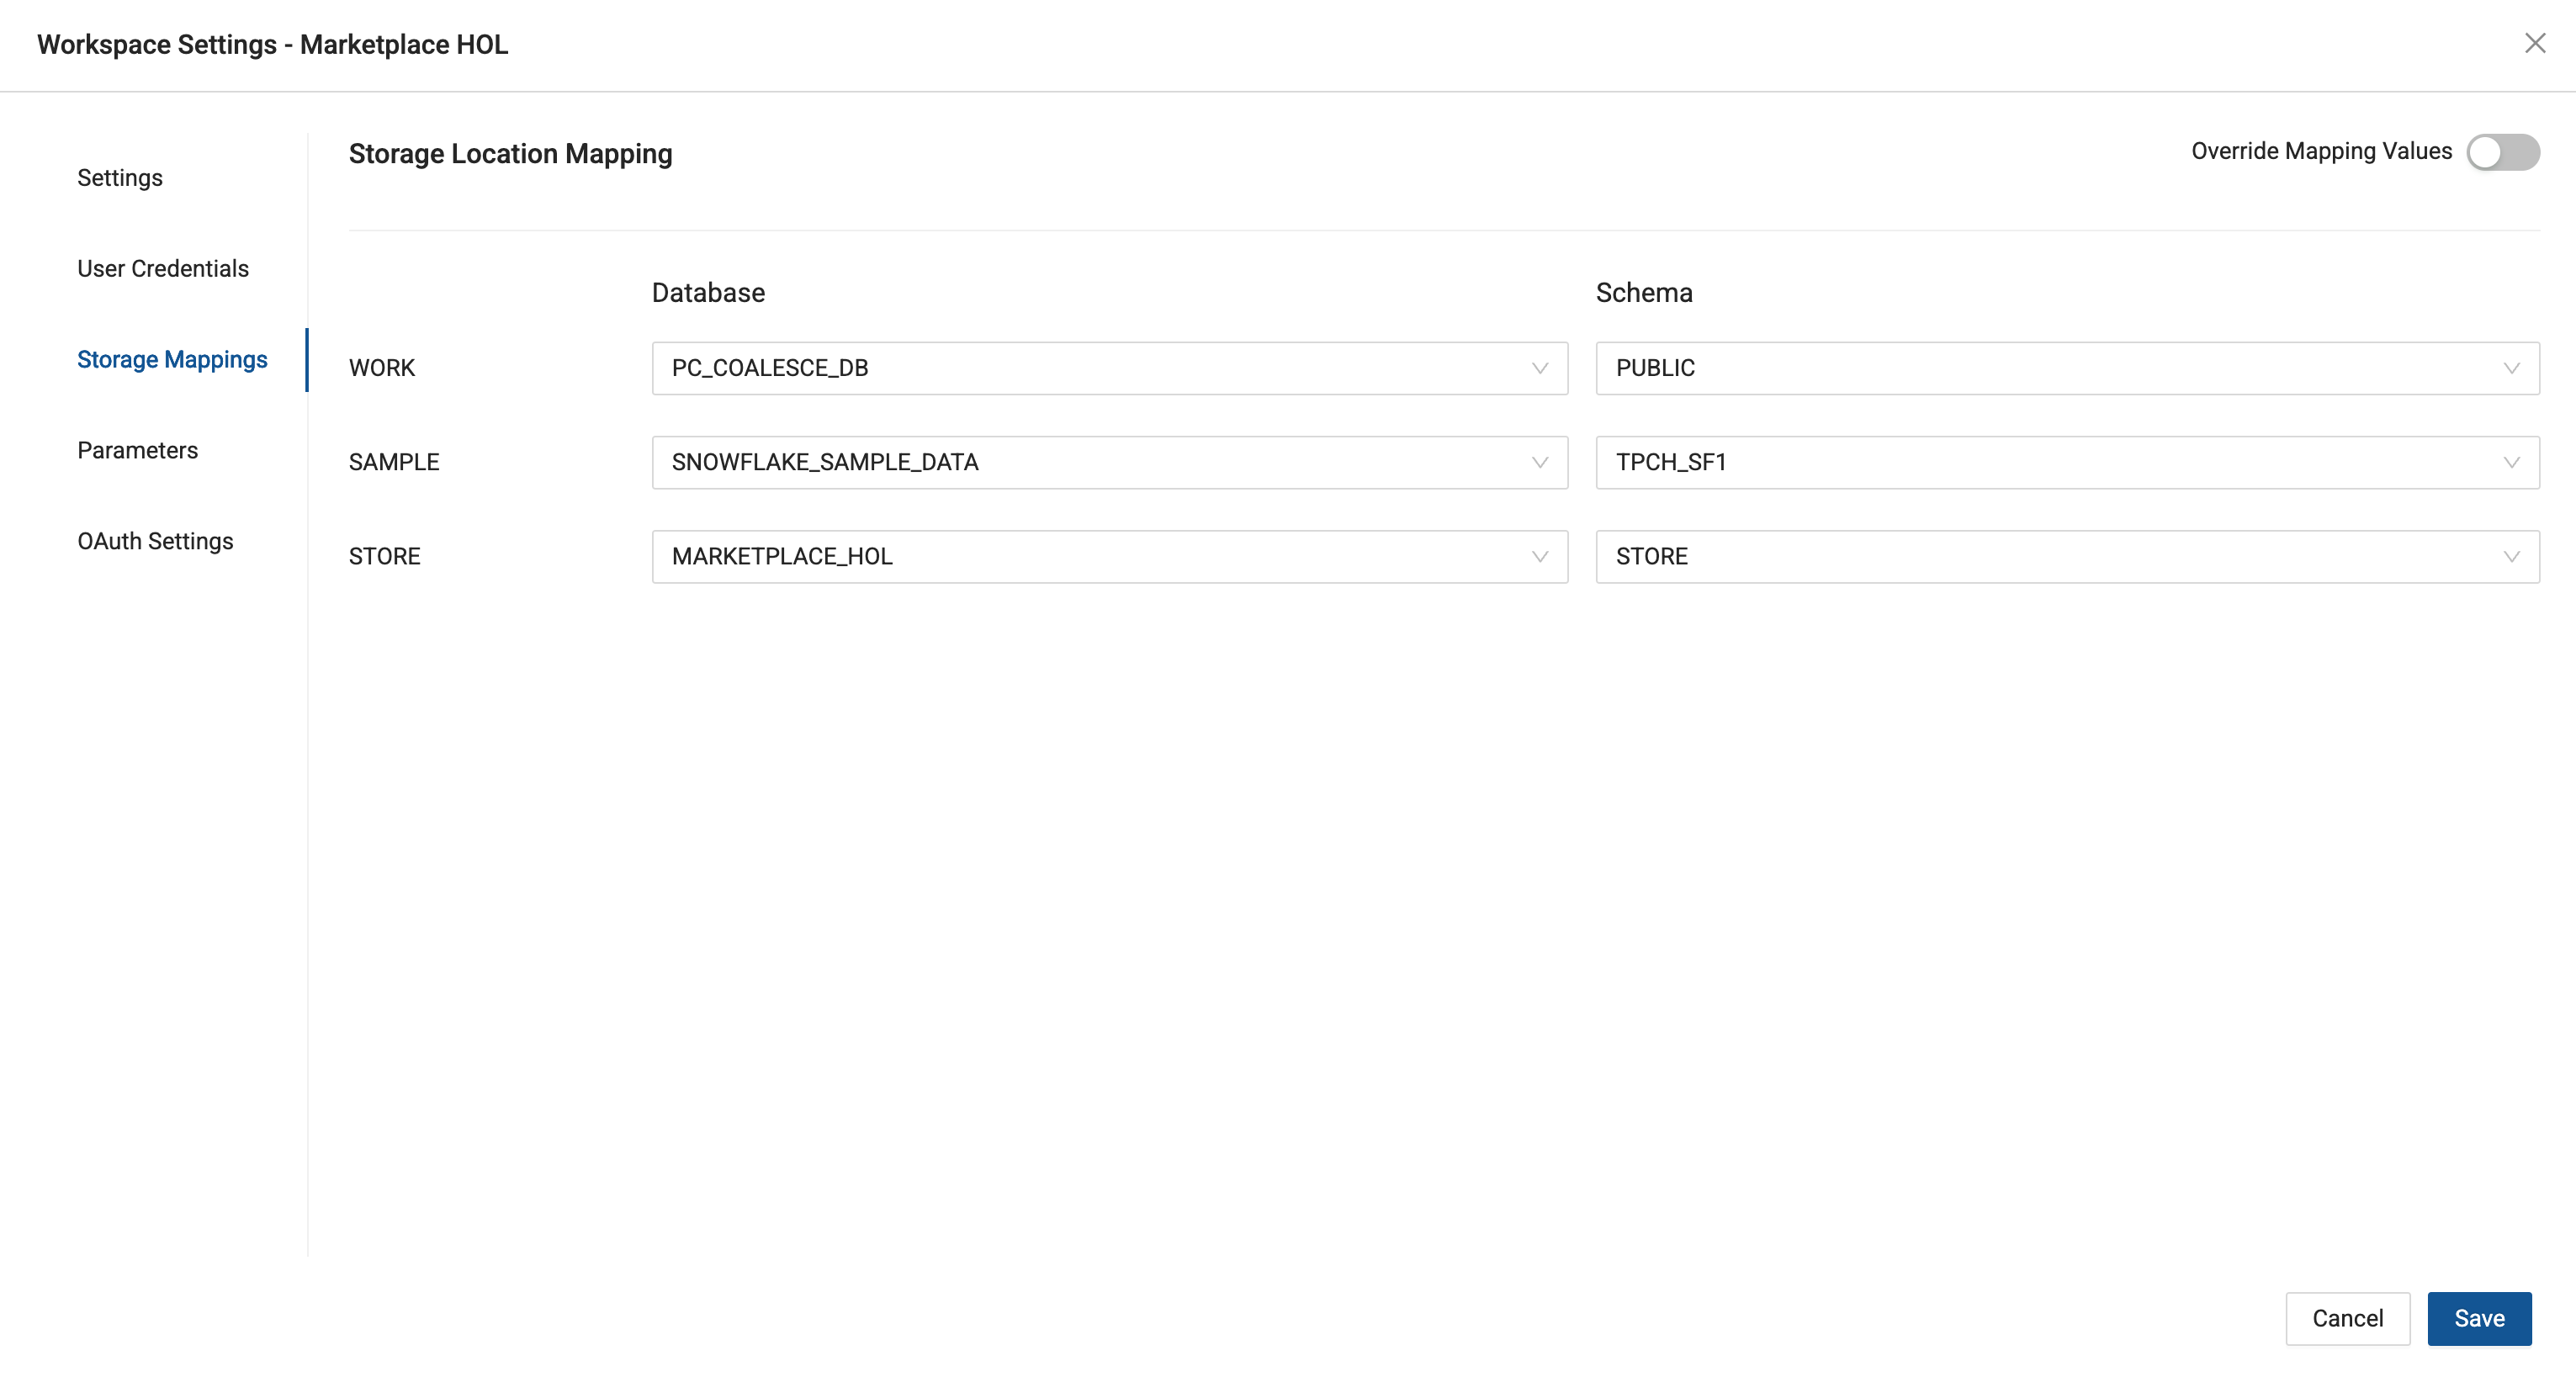Switch to the Parameters tab

pos(138,450)
